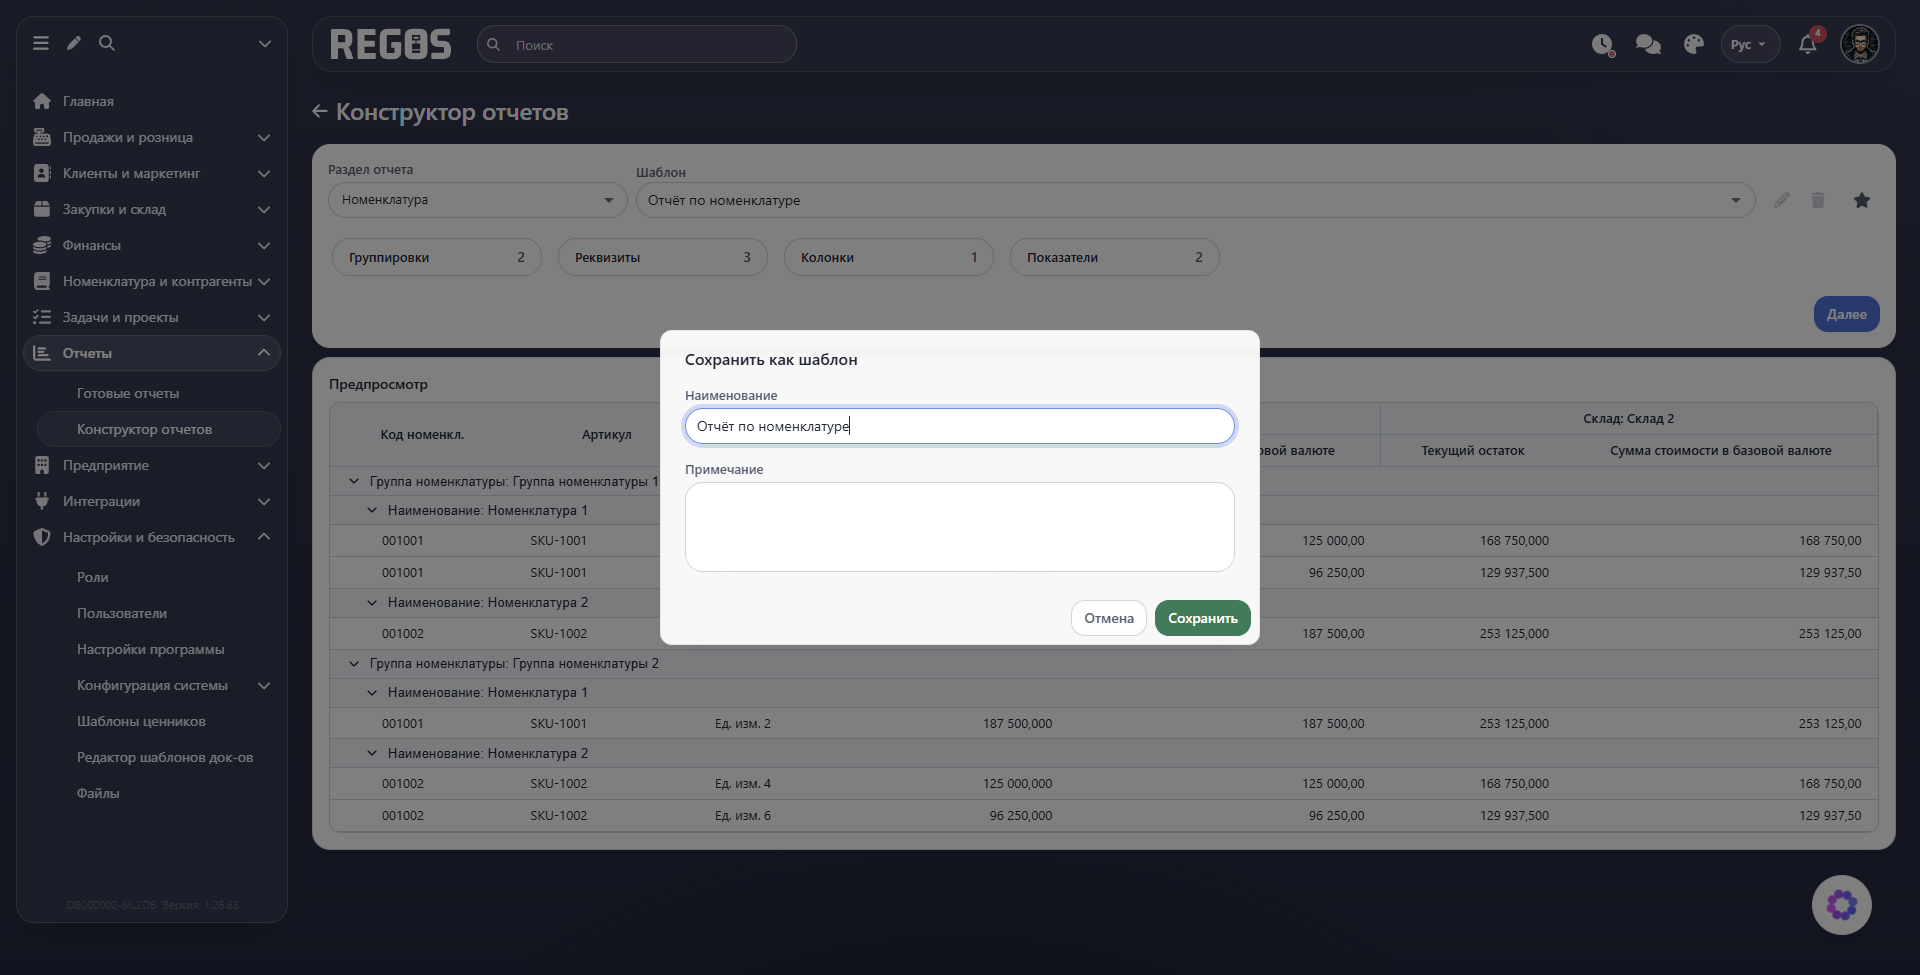This screenshot has height=975, width=1920.
Task: Open the Раздел отчета Номенклатура dropdown
Action: (478, 200)
